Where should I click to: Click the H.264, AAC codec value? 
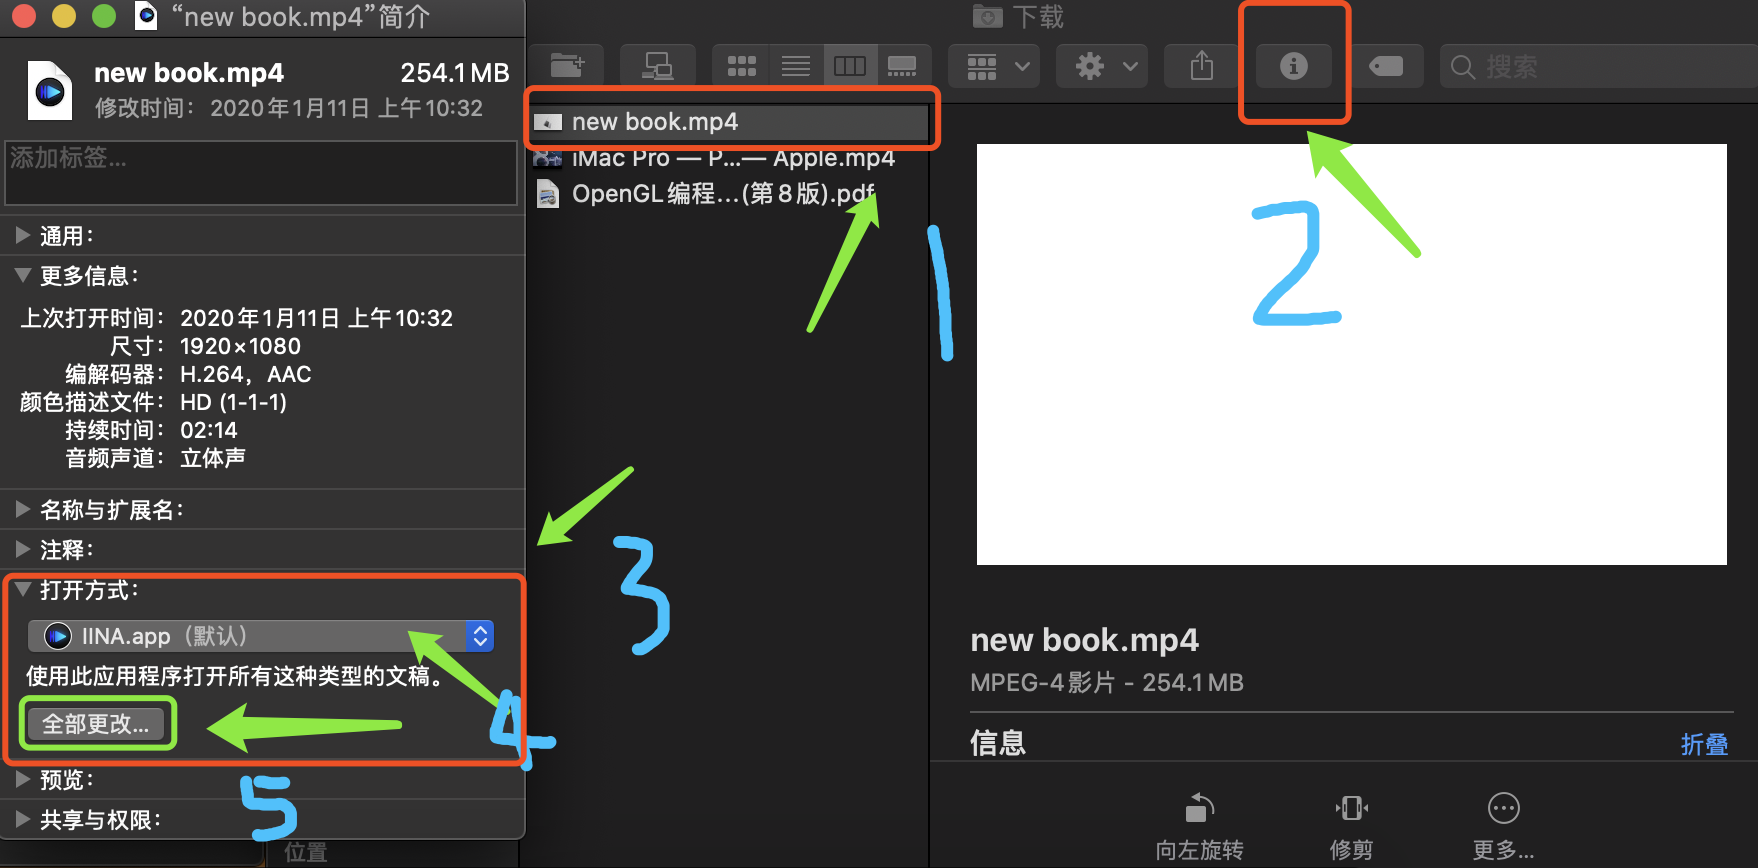point(245,374)
